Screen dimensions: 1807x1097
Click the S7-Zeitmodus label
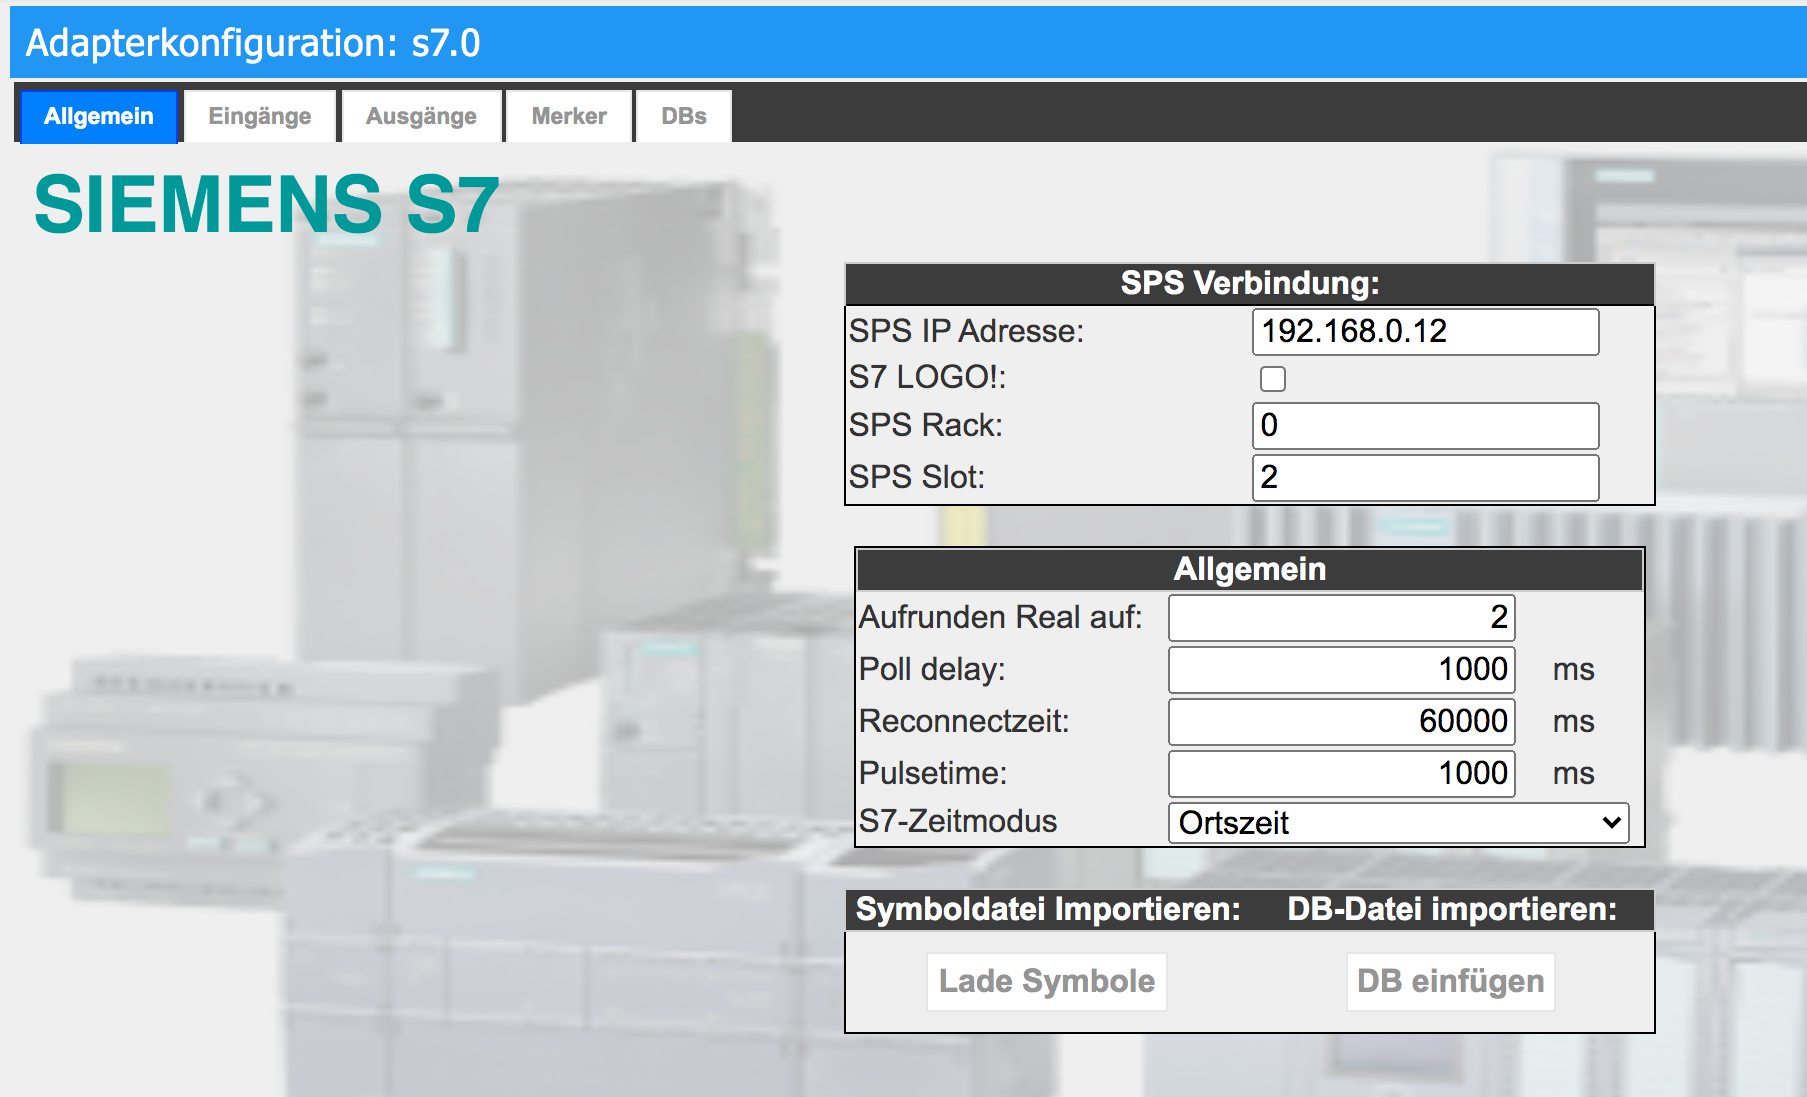pyautogui.click(x=958, y=821)
